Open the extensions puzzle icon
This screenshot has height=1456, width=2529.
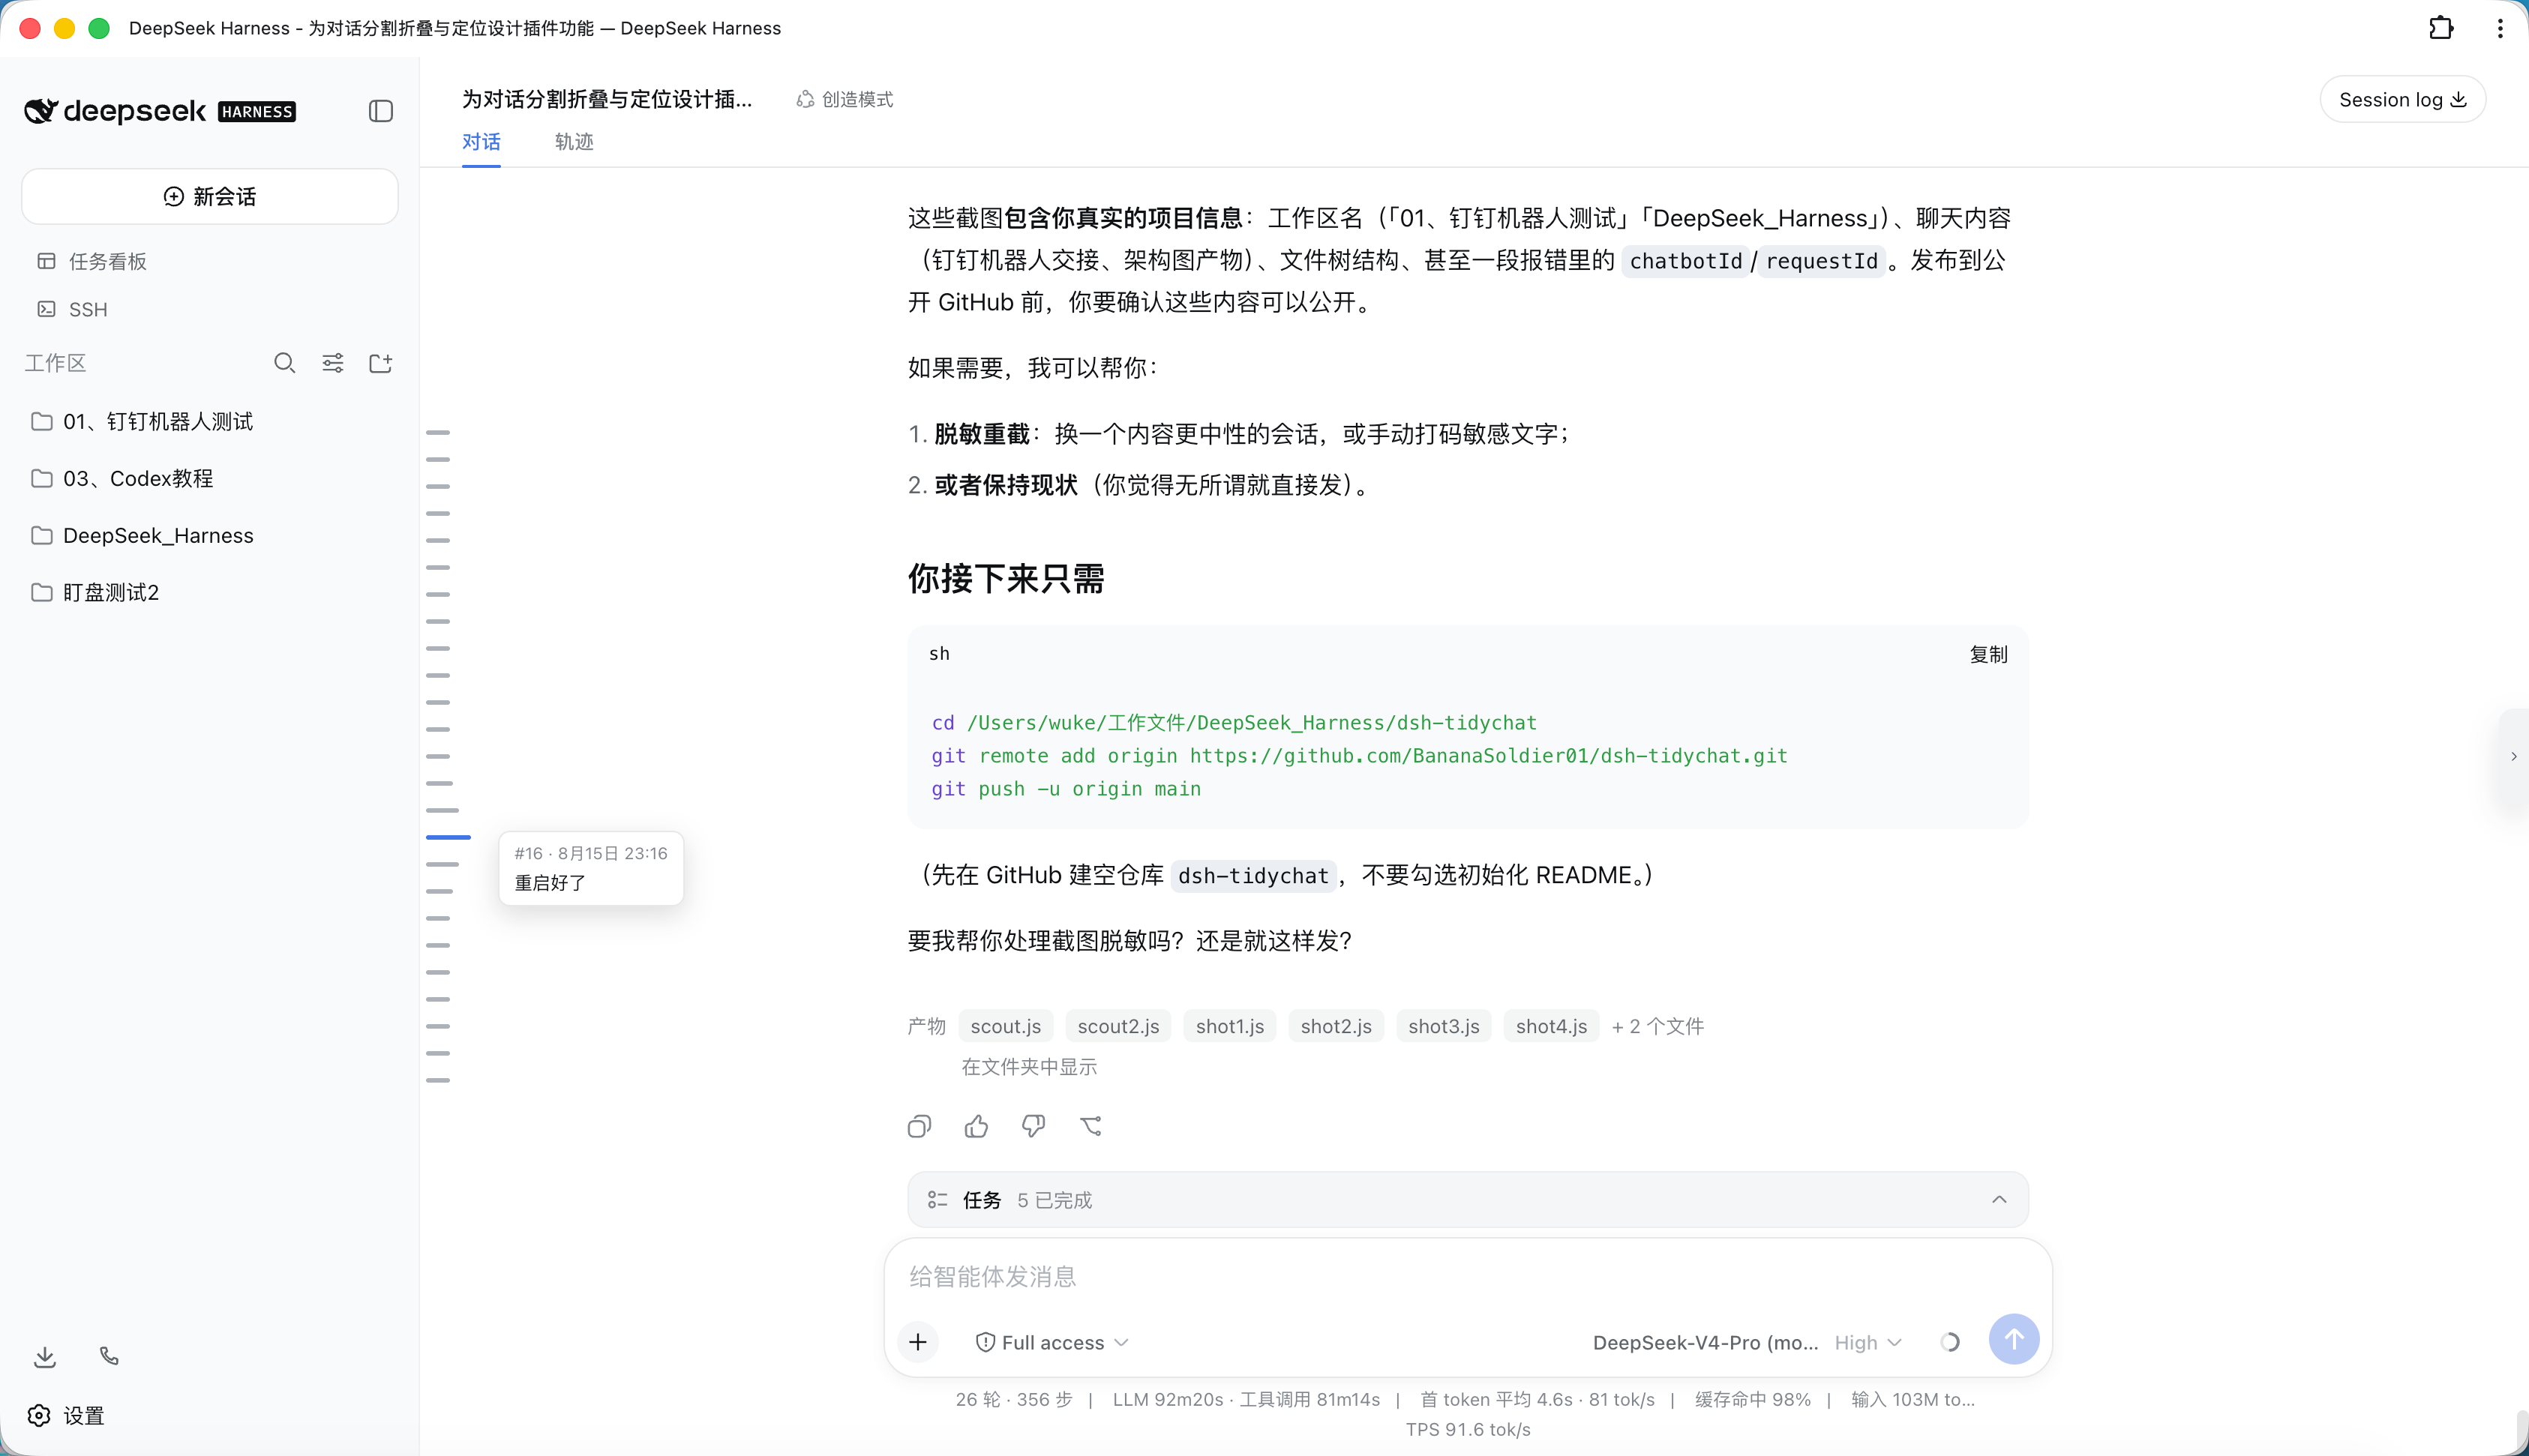point(2441,28)
